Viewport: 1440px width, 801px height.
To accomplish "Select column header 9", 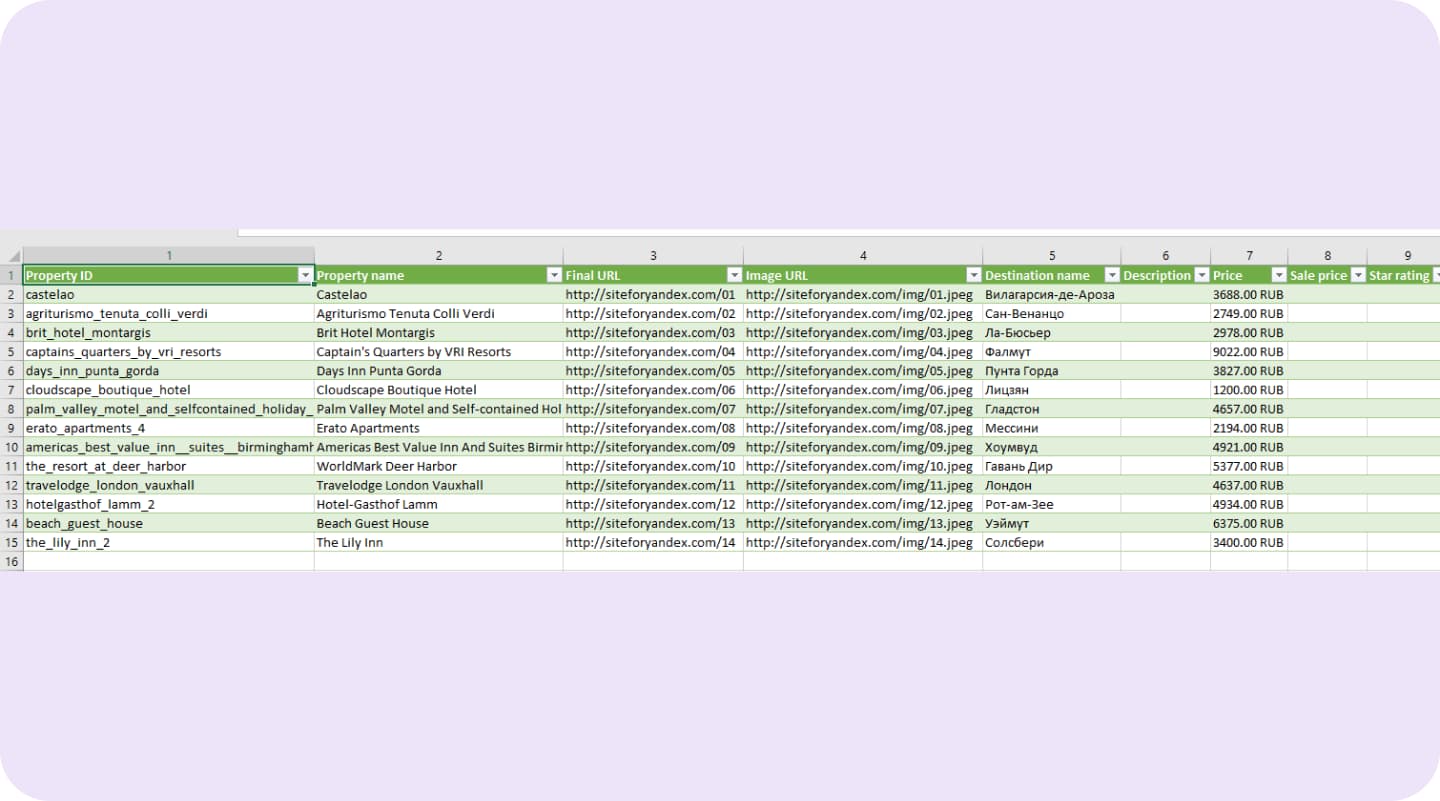I will click(x=1404, y=256).
